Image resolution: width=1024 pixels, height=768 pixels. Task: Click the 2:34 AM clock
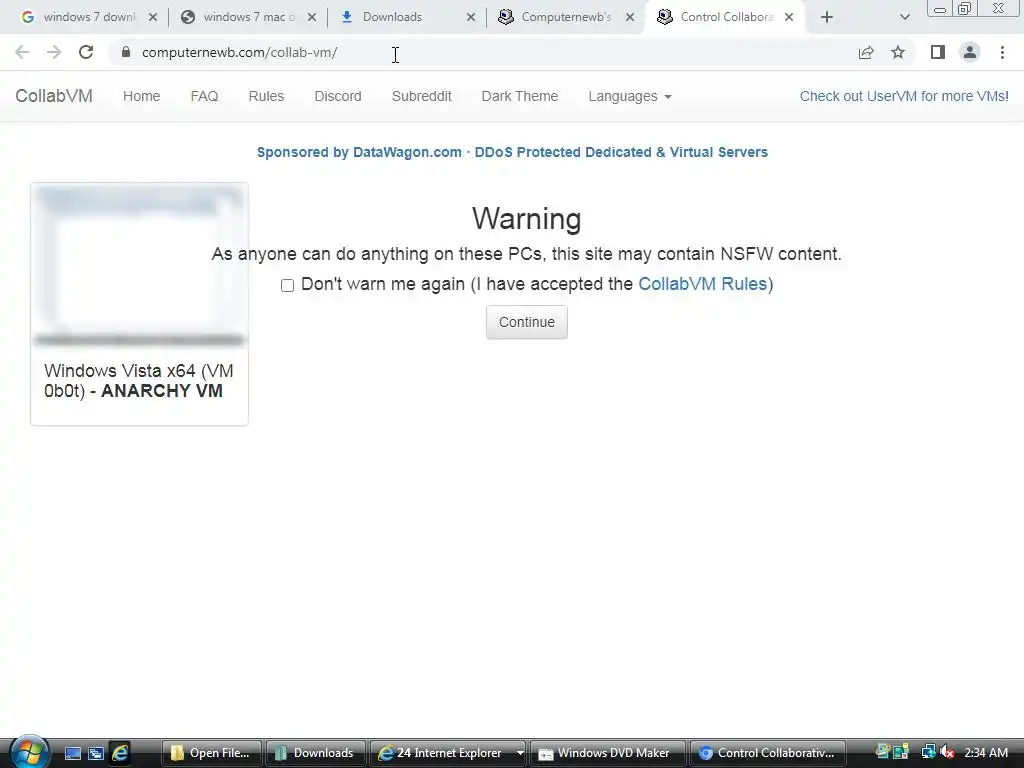[986, 753]
